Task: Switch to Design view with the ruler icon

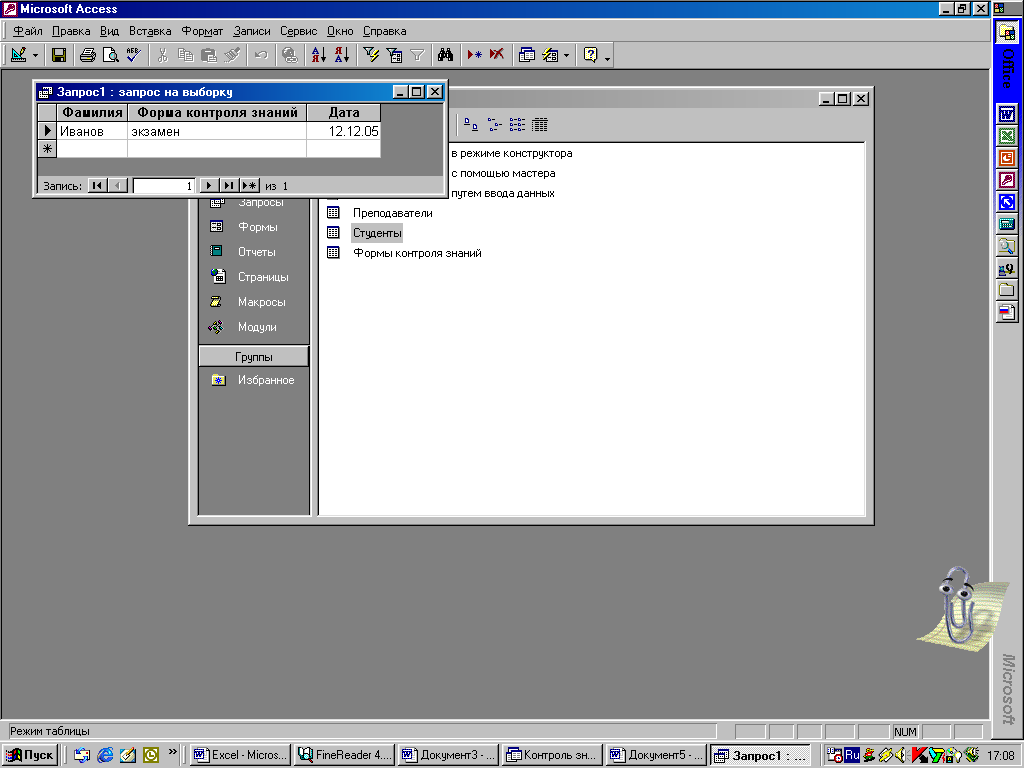Action: (18, 56)
